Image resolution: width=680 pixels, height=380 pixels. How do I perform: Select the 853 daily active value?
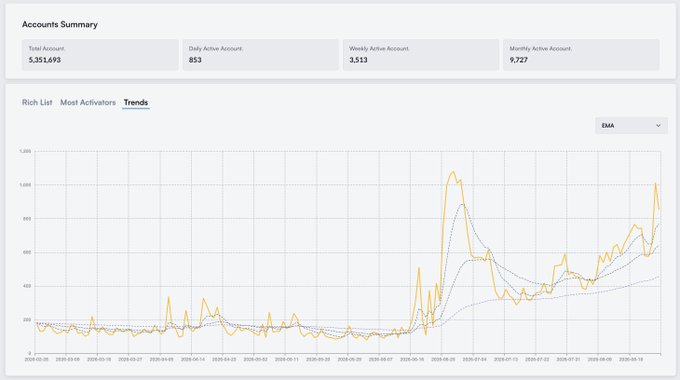click(195, 60)
